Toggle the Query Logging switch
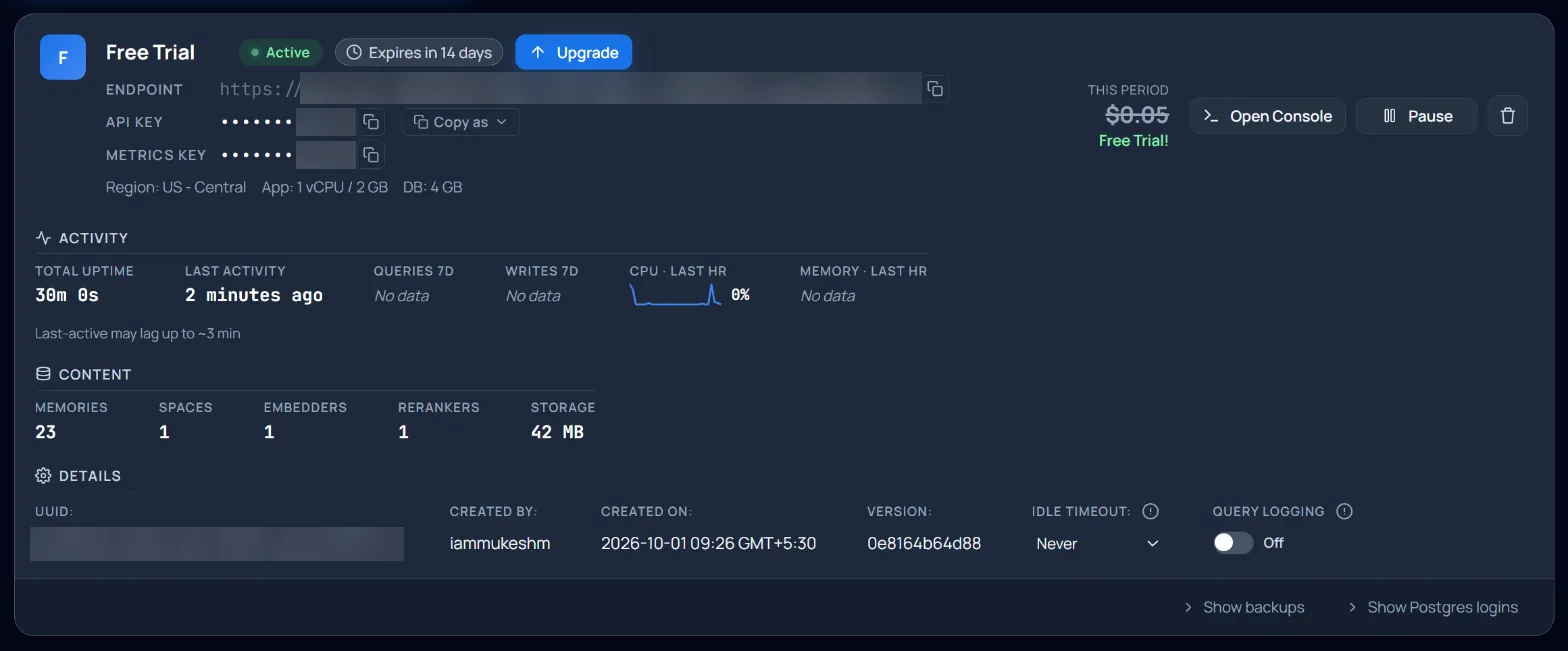Viewport: 1568px width, 651px height. 1233,543
